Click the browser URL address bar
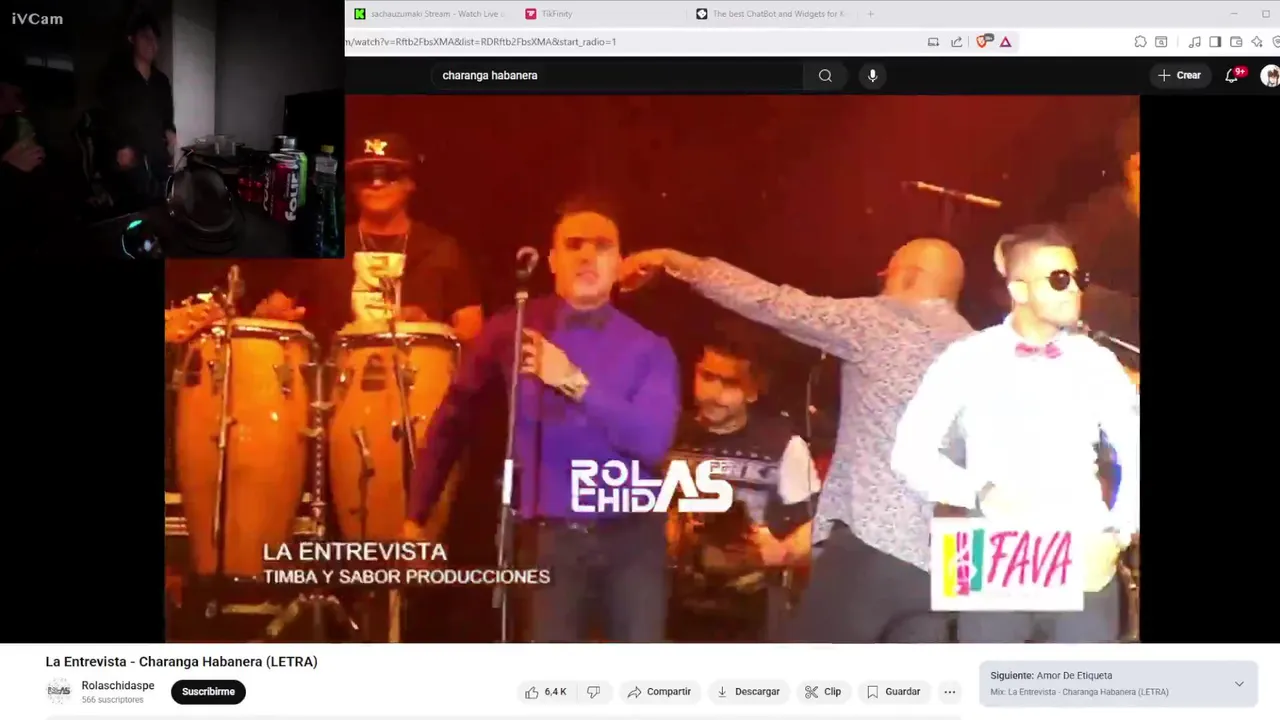 click(x=630, y=42)
